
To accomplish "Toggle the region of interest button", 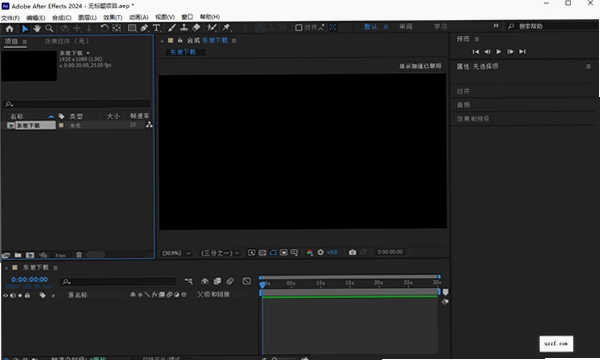I will 284,252.
